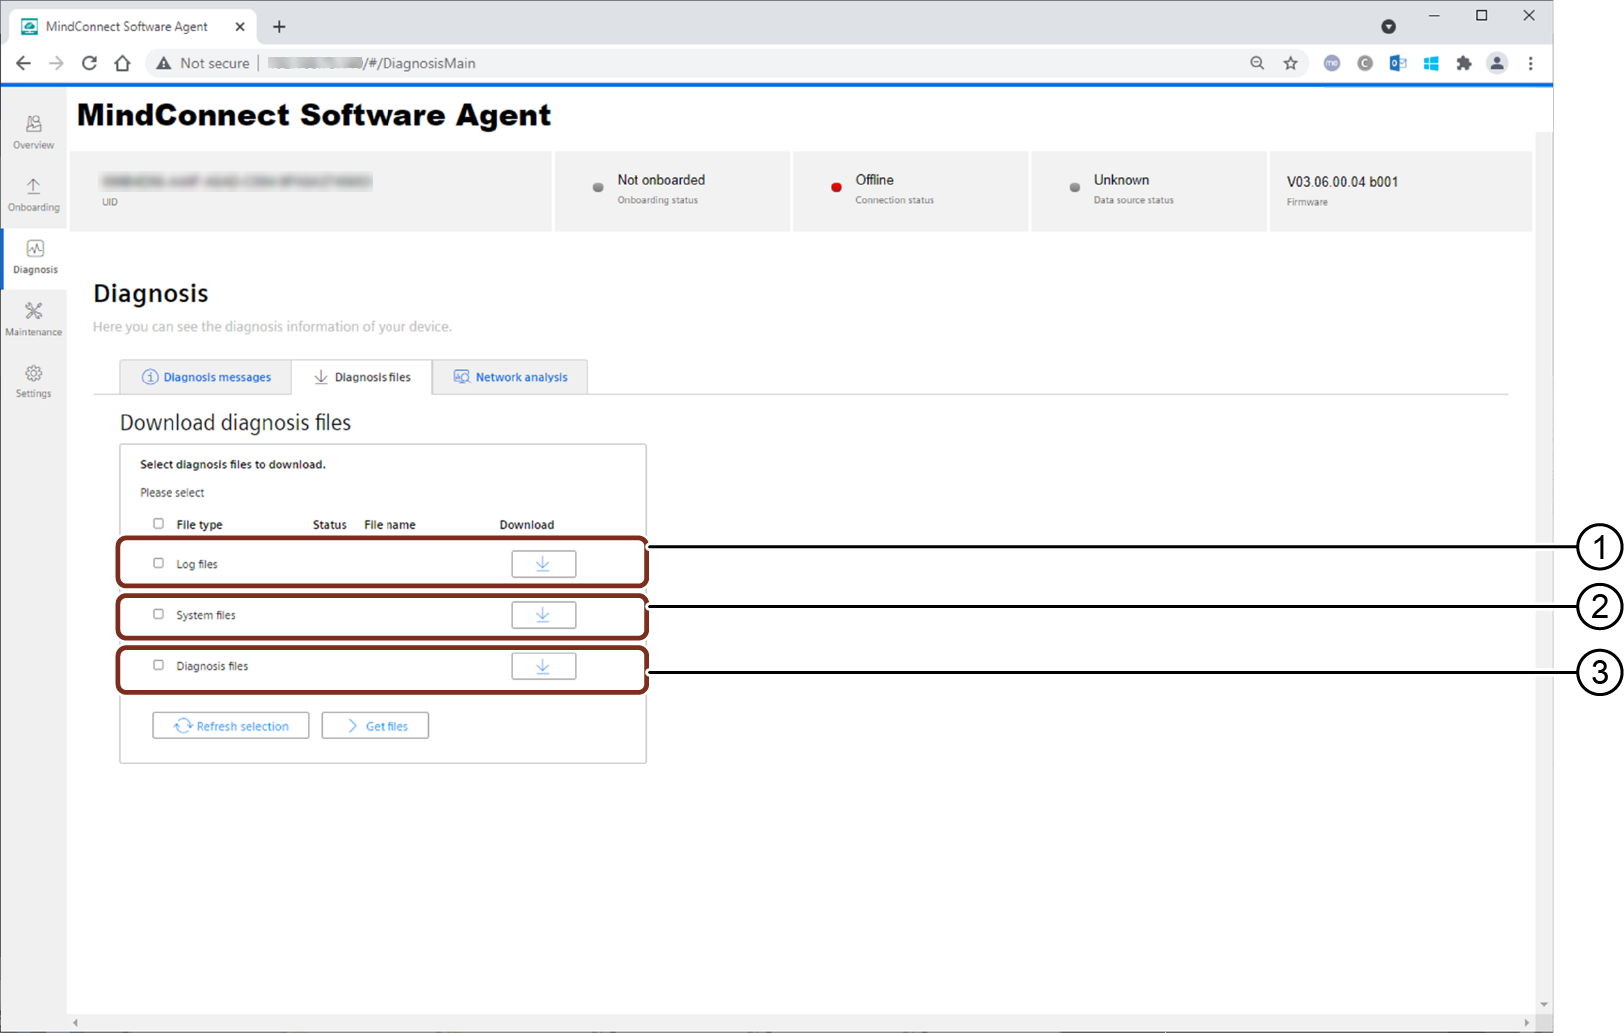Switch to the Diagnosis messages tab
This screenshot has height=1033, width=1624.
point(206,377)
